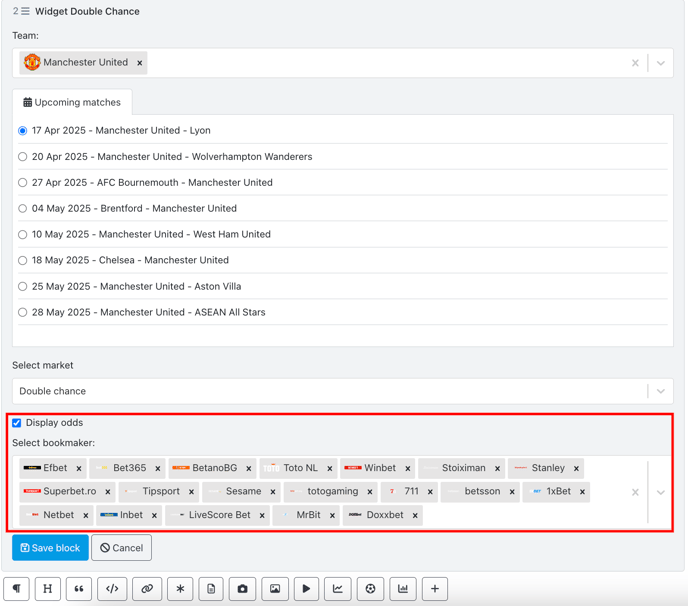Remove Tipsport bookmaker tag

point(191,492)
